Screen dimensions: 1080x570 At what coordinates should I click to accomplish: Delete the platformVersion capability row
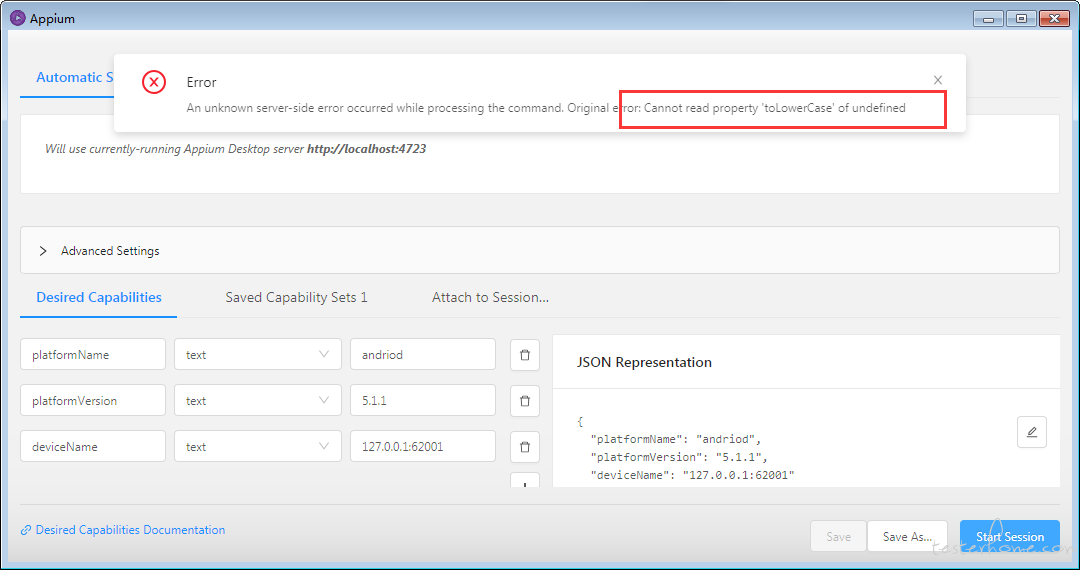pyautogui.click(x=525, y=401)
